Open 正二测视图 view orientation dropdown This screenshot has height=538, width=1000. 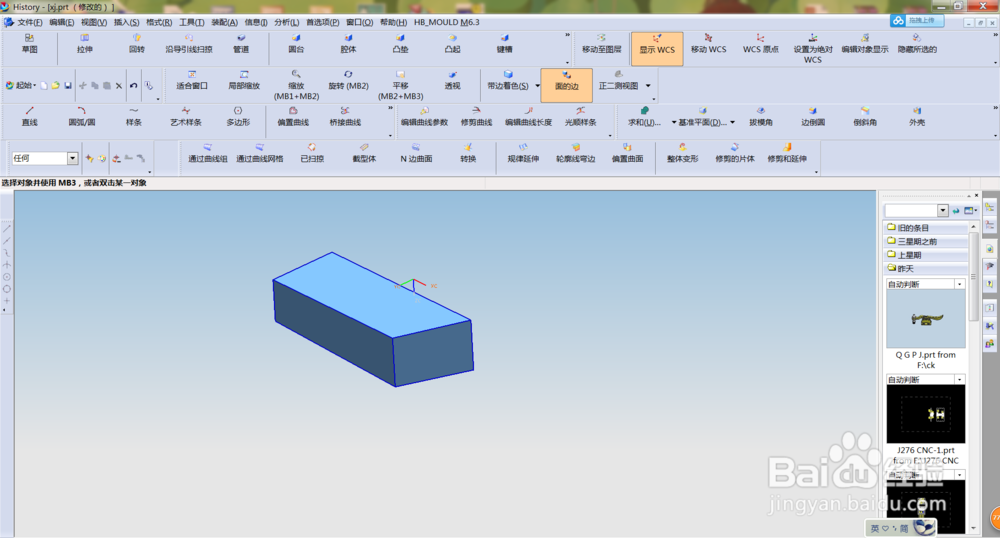point(648,85)
